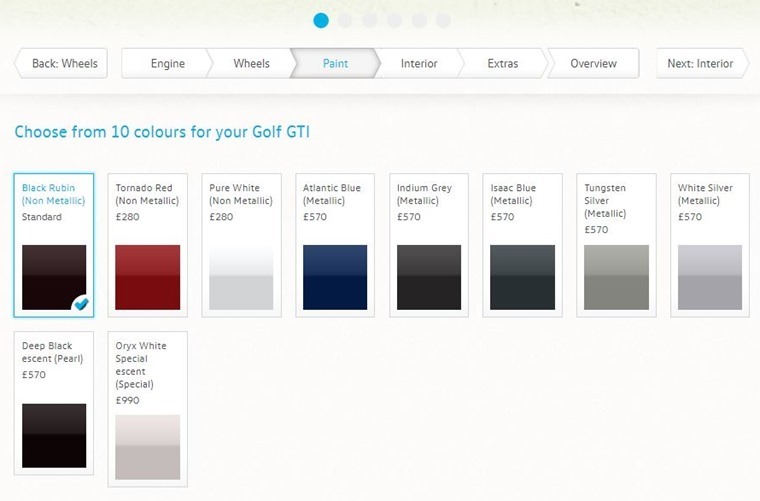Screen dimensions: 760x501
Task: Choose the Pure White paint swatch
Action: point(241,277)
